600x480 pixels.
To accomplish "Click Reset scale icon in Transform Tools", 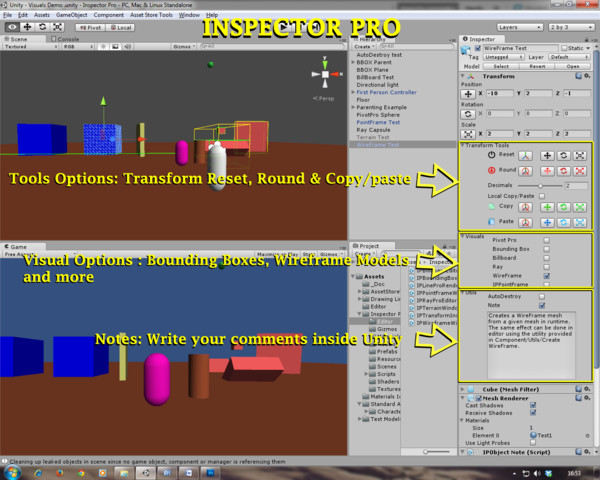I will (580, 156).
